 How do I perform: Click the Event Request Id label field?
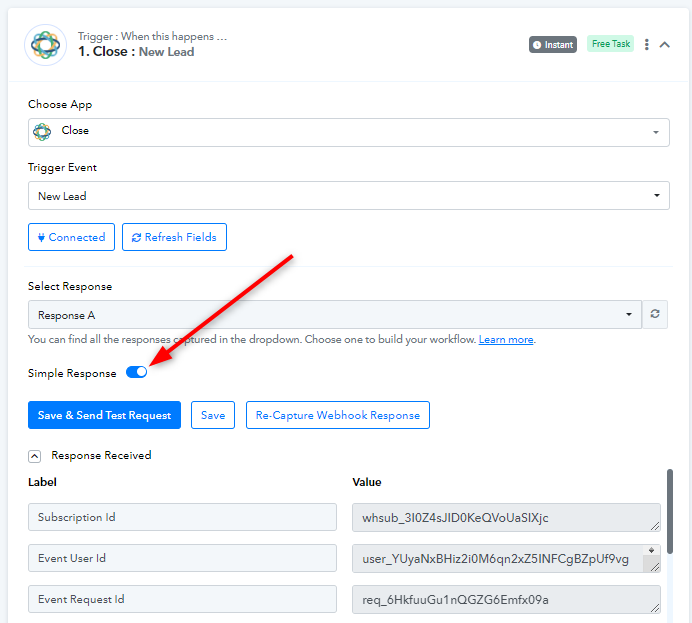tap(182, 599)
